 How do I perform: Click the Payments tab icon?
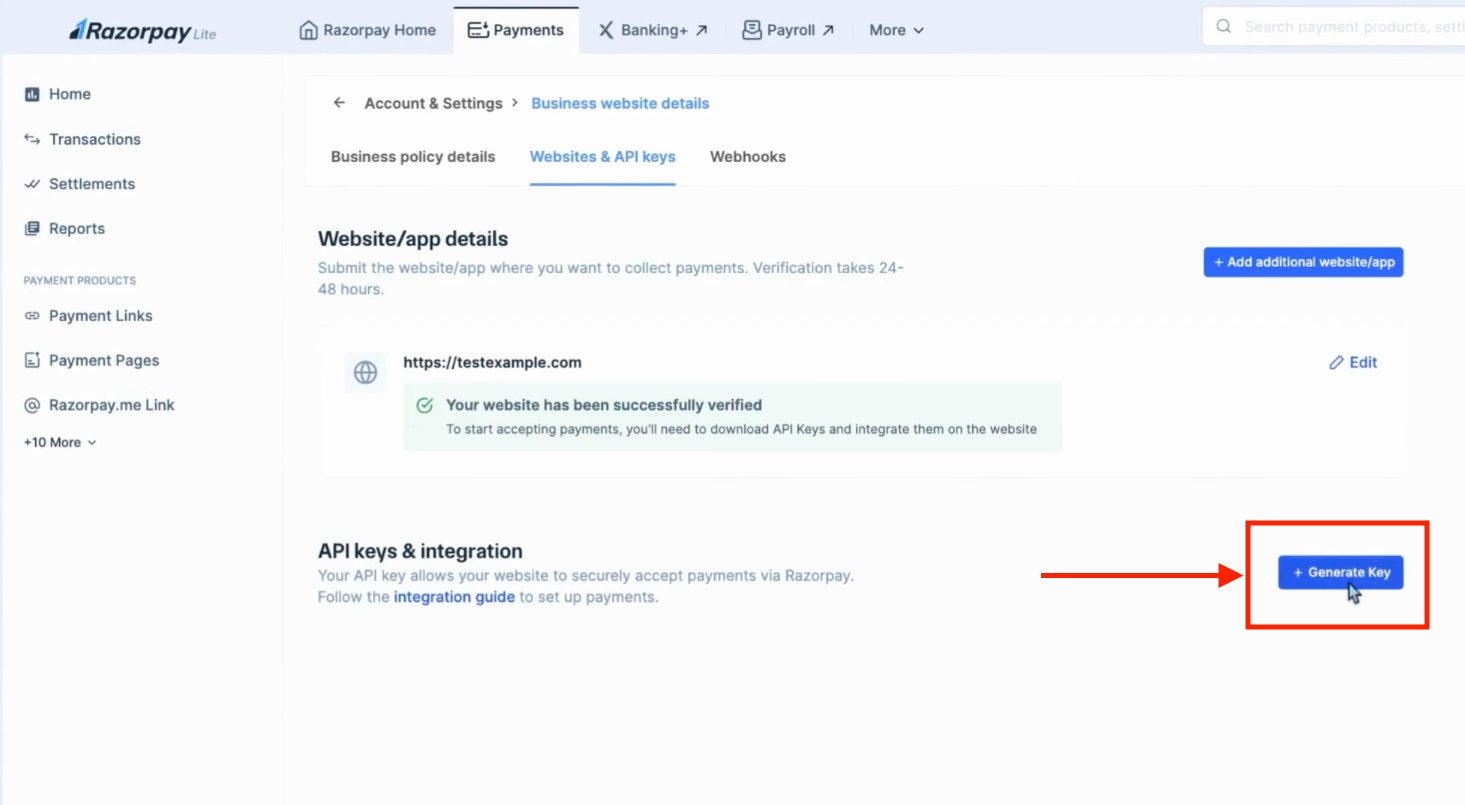tap(478, 30)
